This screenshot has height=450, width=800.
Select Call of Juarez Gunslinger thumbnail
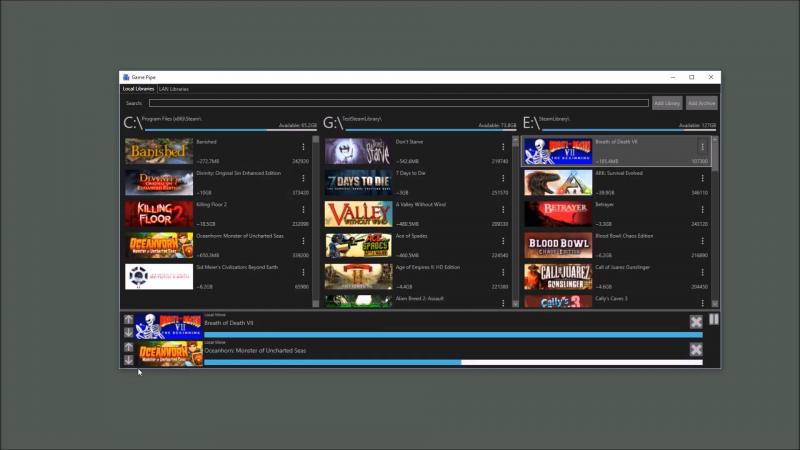pos(558,277)
